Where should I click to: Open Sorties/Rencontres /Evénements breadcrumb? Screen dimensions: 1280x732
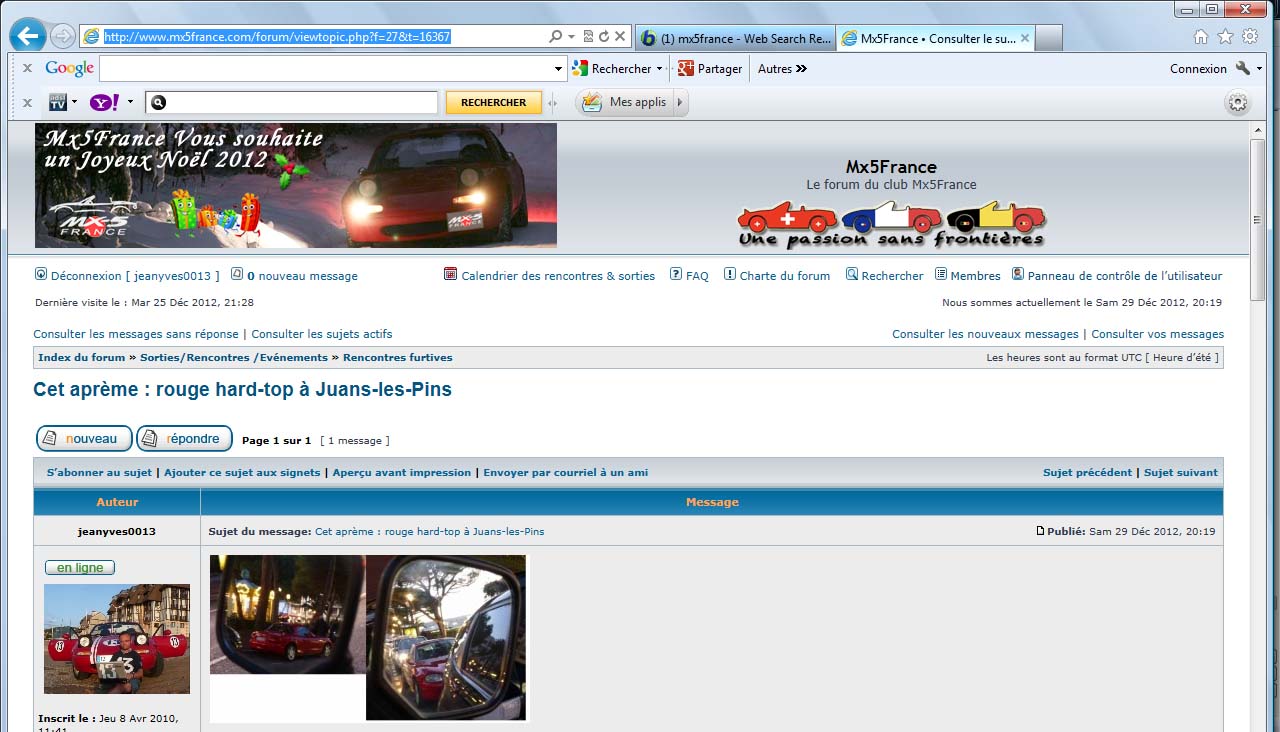point(234,357)
